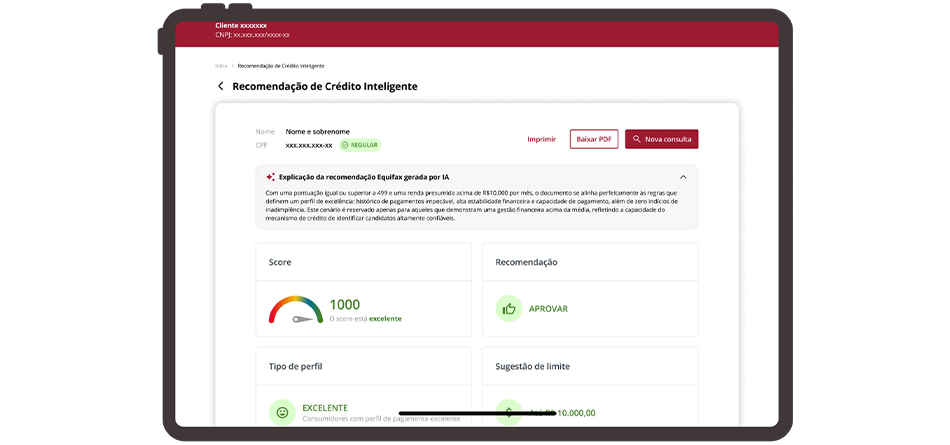Click the limit icon under Sugestão de limite

pyautogui.click(x=509, y=412)
